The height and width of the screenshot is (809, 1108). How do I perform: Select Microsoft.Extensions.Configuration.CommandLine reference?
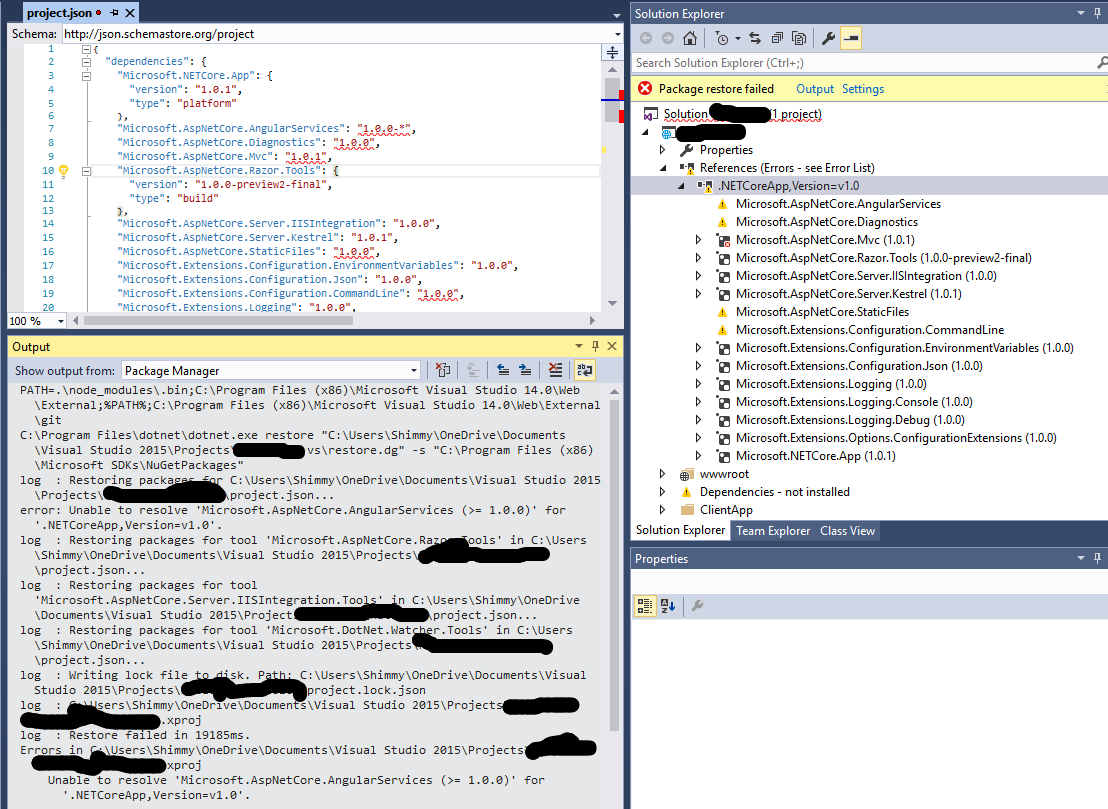click(870, 330)
